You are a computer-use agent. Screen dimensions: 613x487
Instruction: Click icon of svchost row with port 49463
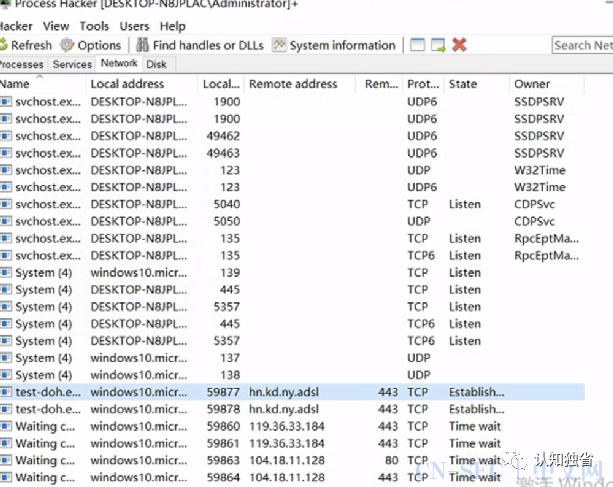tap(6, 153)
